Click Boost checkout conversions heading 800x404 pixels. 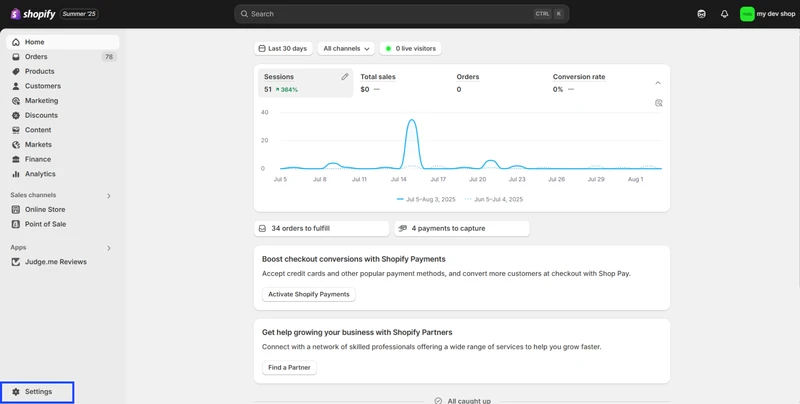(x=354, y=259)
